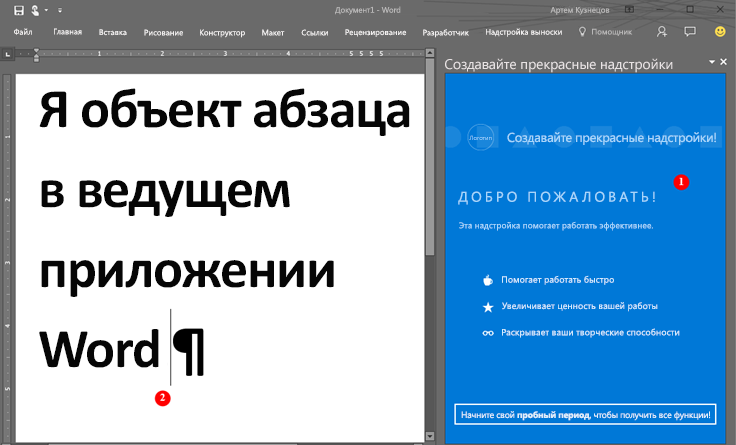
Task: Click the text 'Увеличивает ценность вашей работы'
Action: pos(579,306)
